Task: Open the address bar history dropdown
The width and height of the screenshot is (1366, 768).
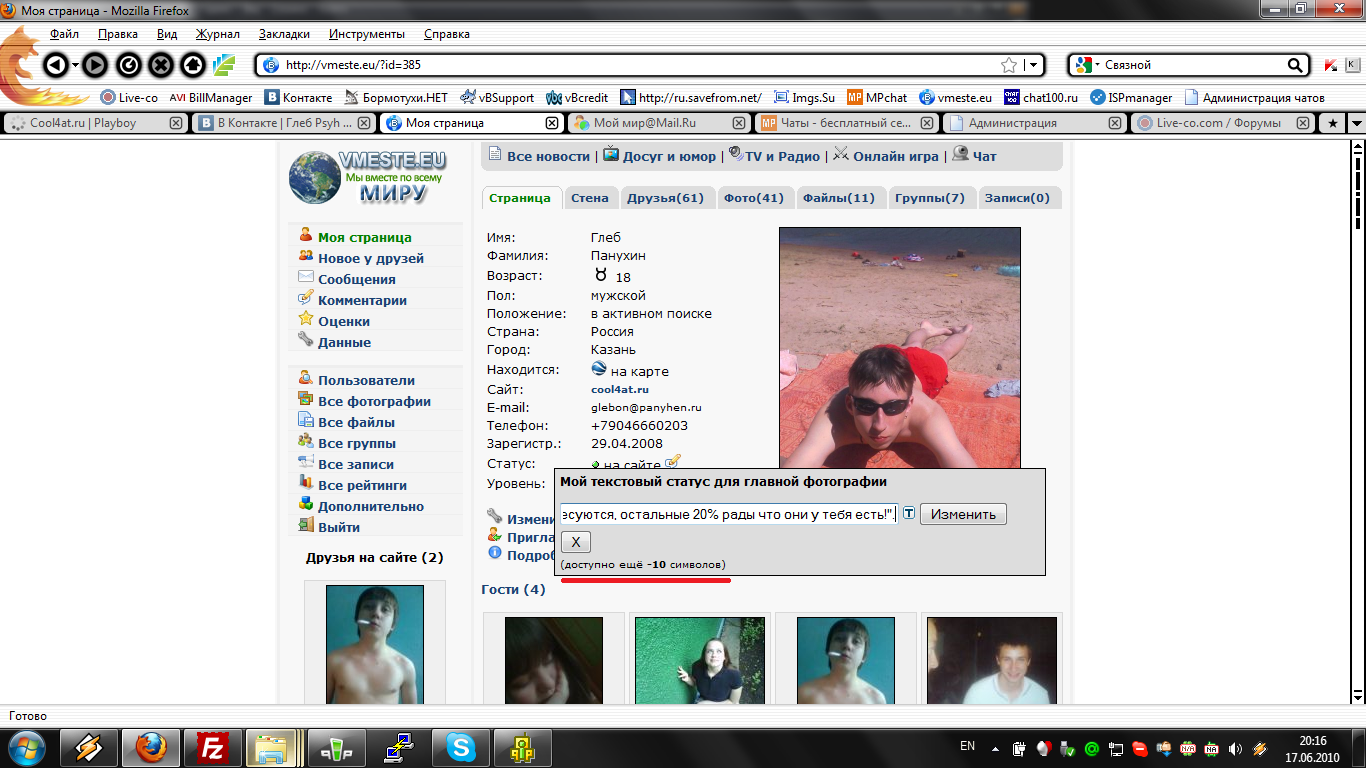Action: pyautogui.click(x=1033, y=65)
